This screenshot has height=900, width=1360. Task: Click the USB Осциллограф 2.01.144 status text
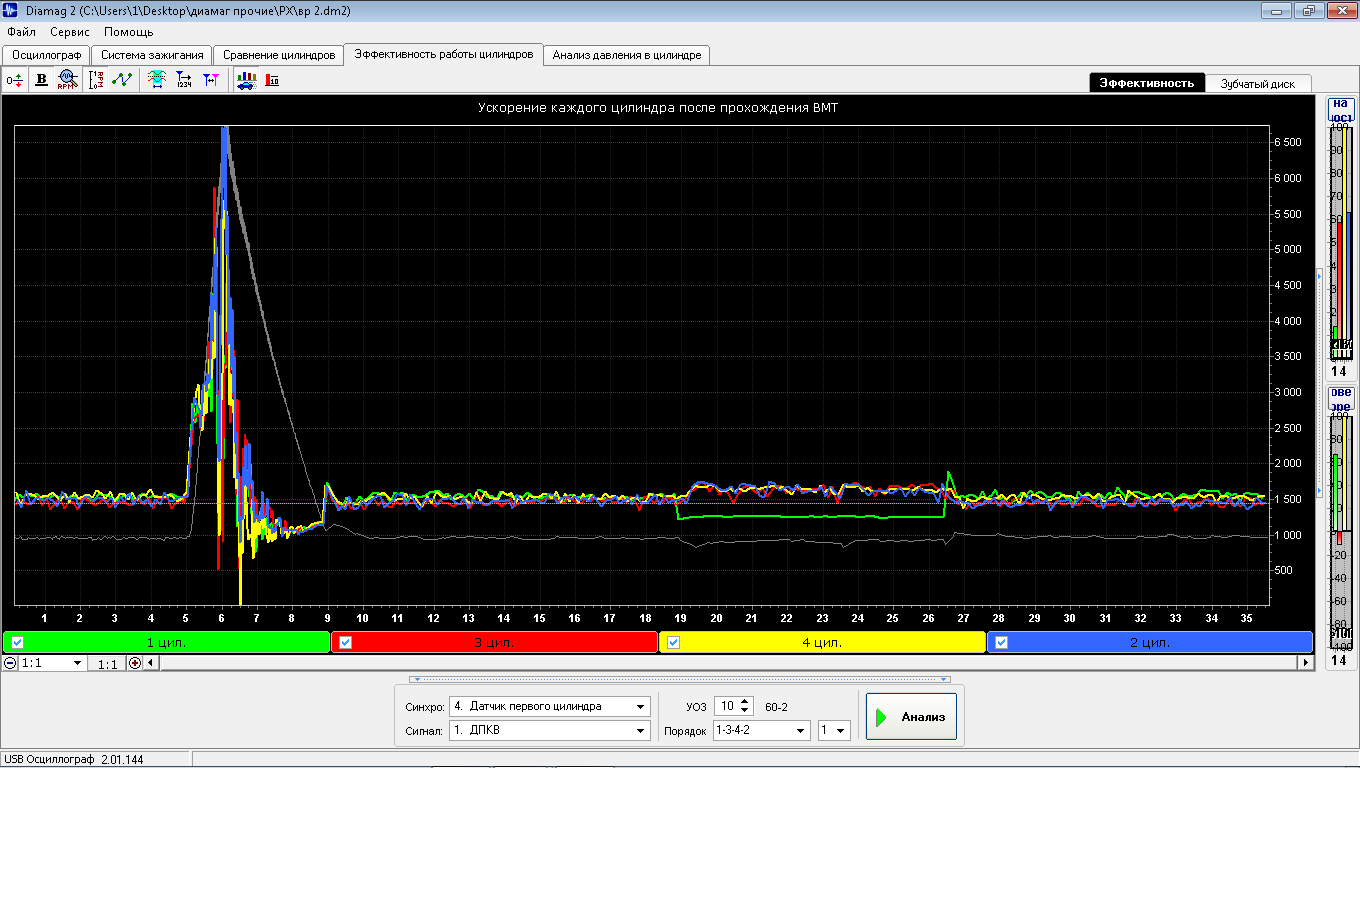tap(74, 760)
